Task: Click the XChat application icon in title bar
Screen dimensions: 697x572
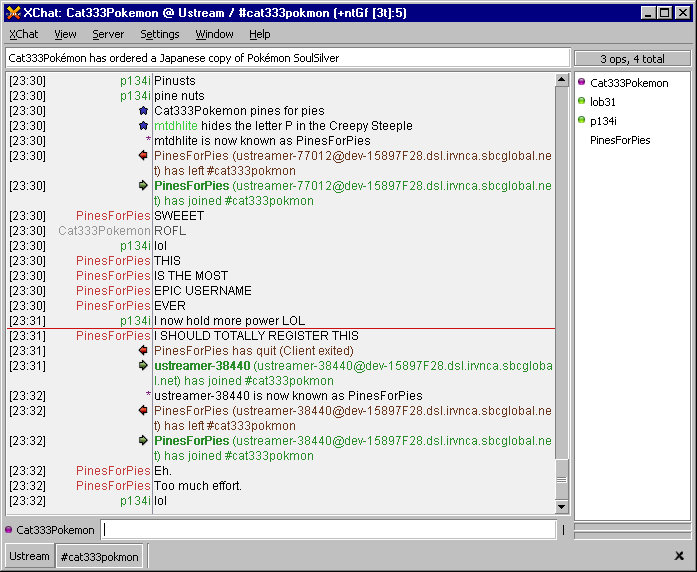Action: pyautogui.click(x=13, y=13)
